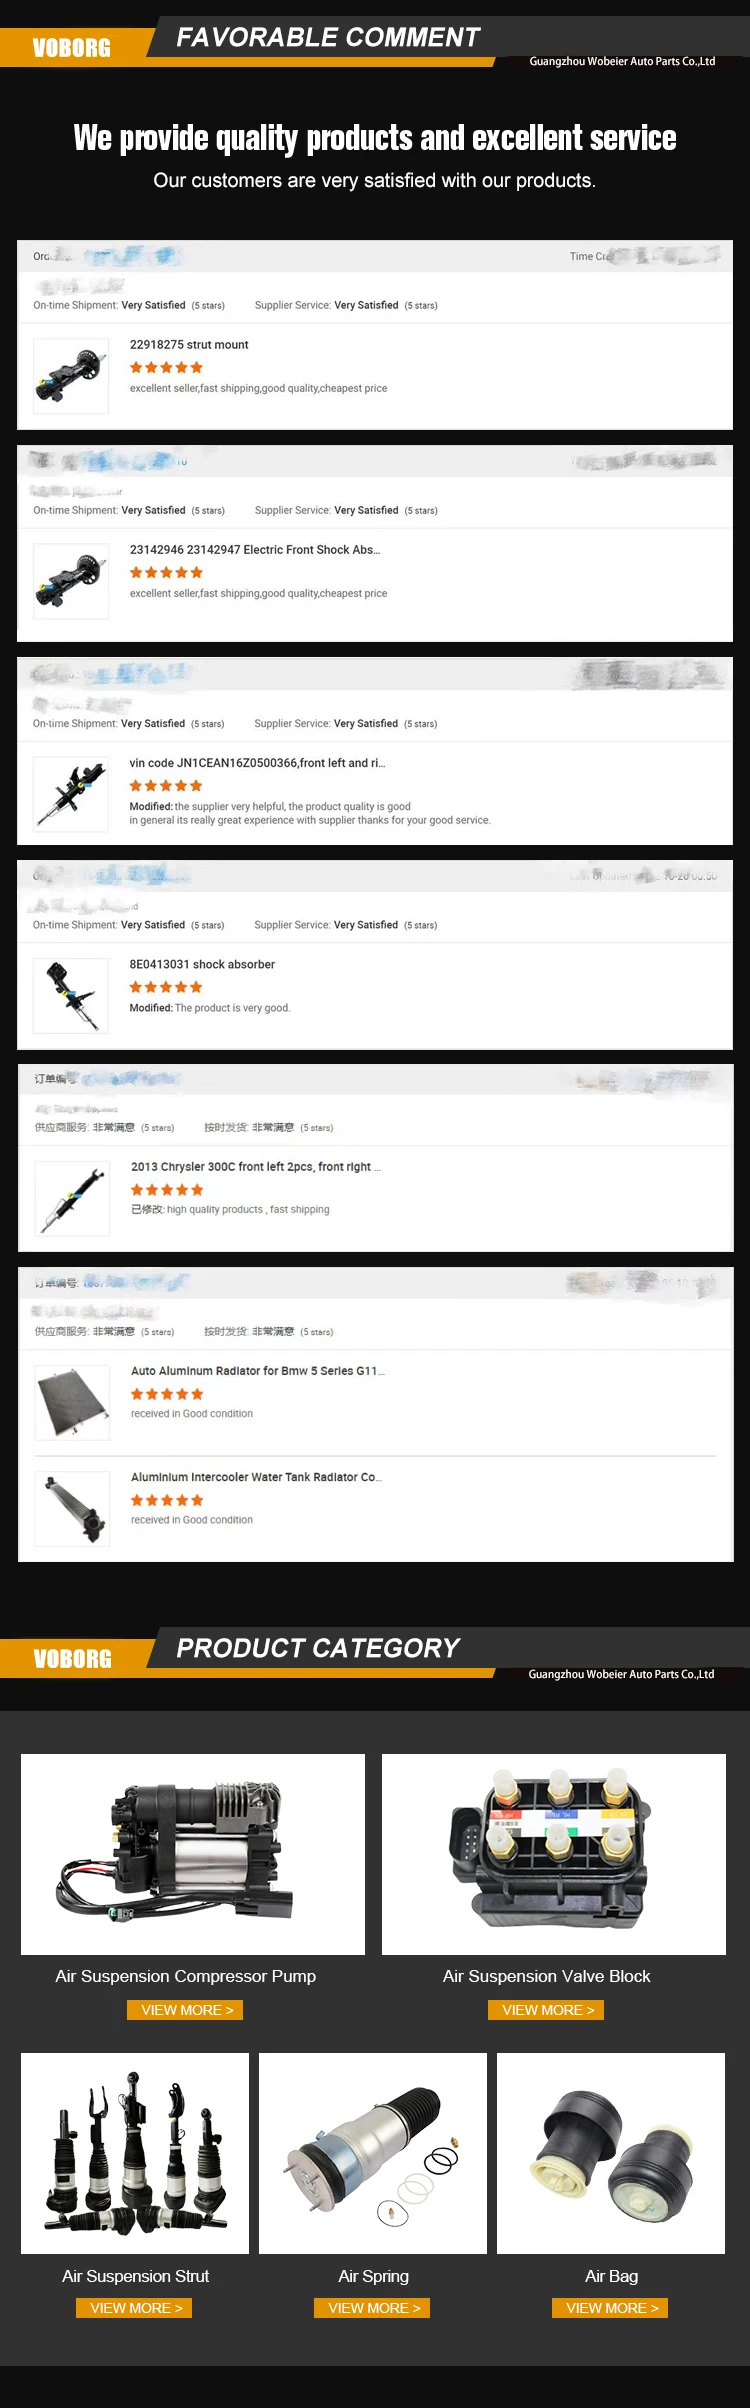
Task: Click the vin code JN1CEAN16Z0500366 review title
Action: [x=257, y=763]
